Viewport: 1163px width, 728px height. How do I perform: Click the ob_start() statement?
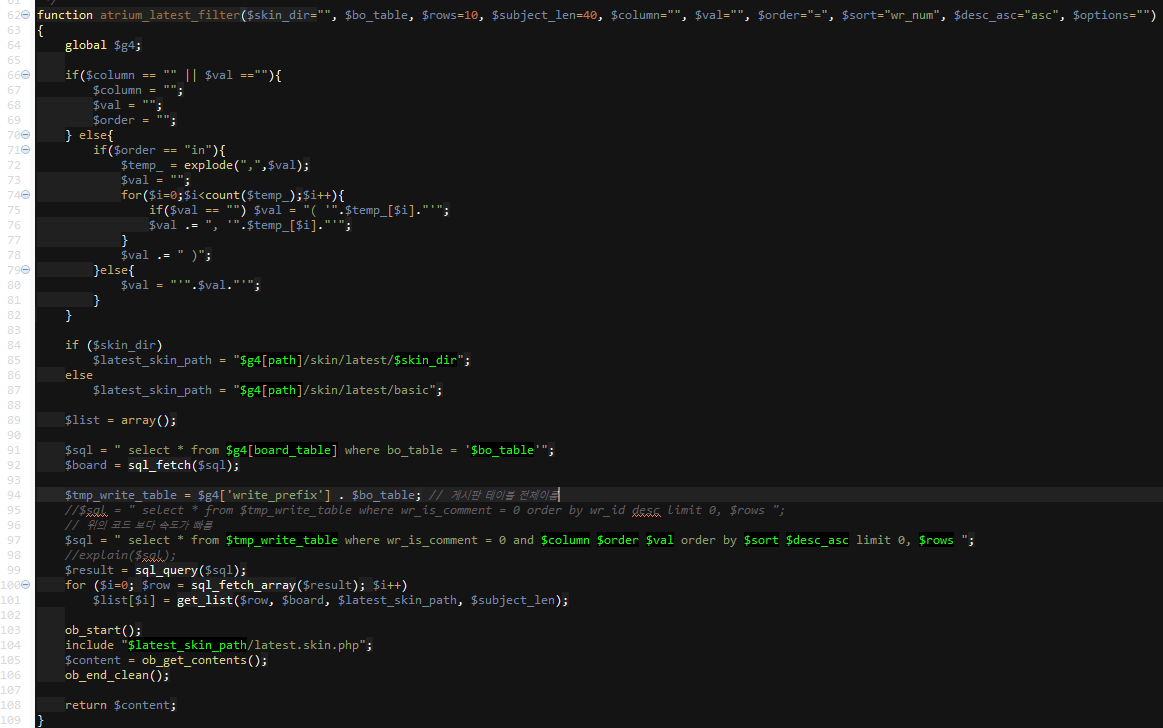(103, 630)
